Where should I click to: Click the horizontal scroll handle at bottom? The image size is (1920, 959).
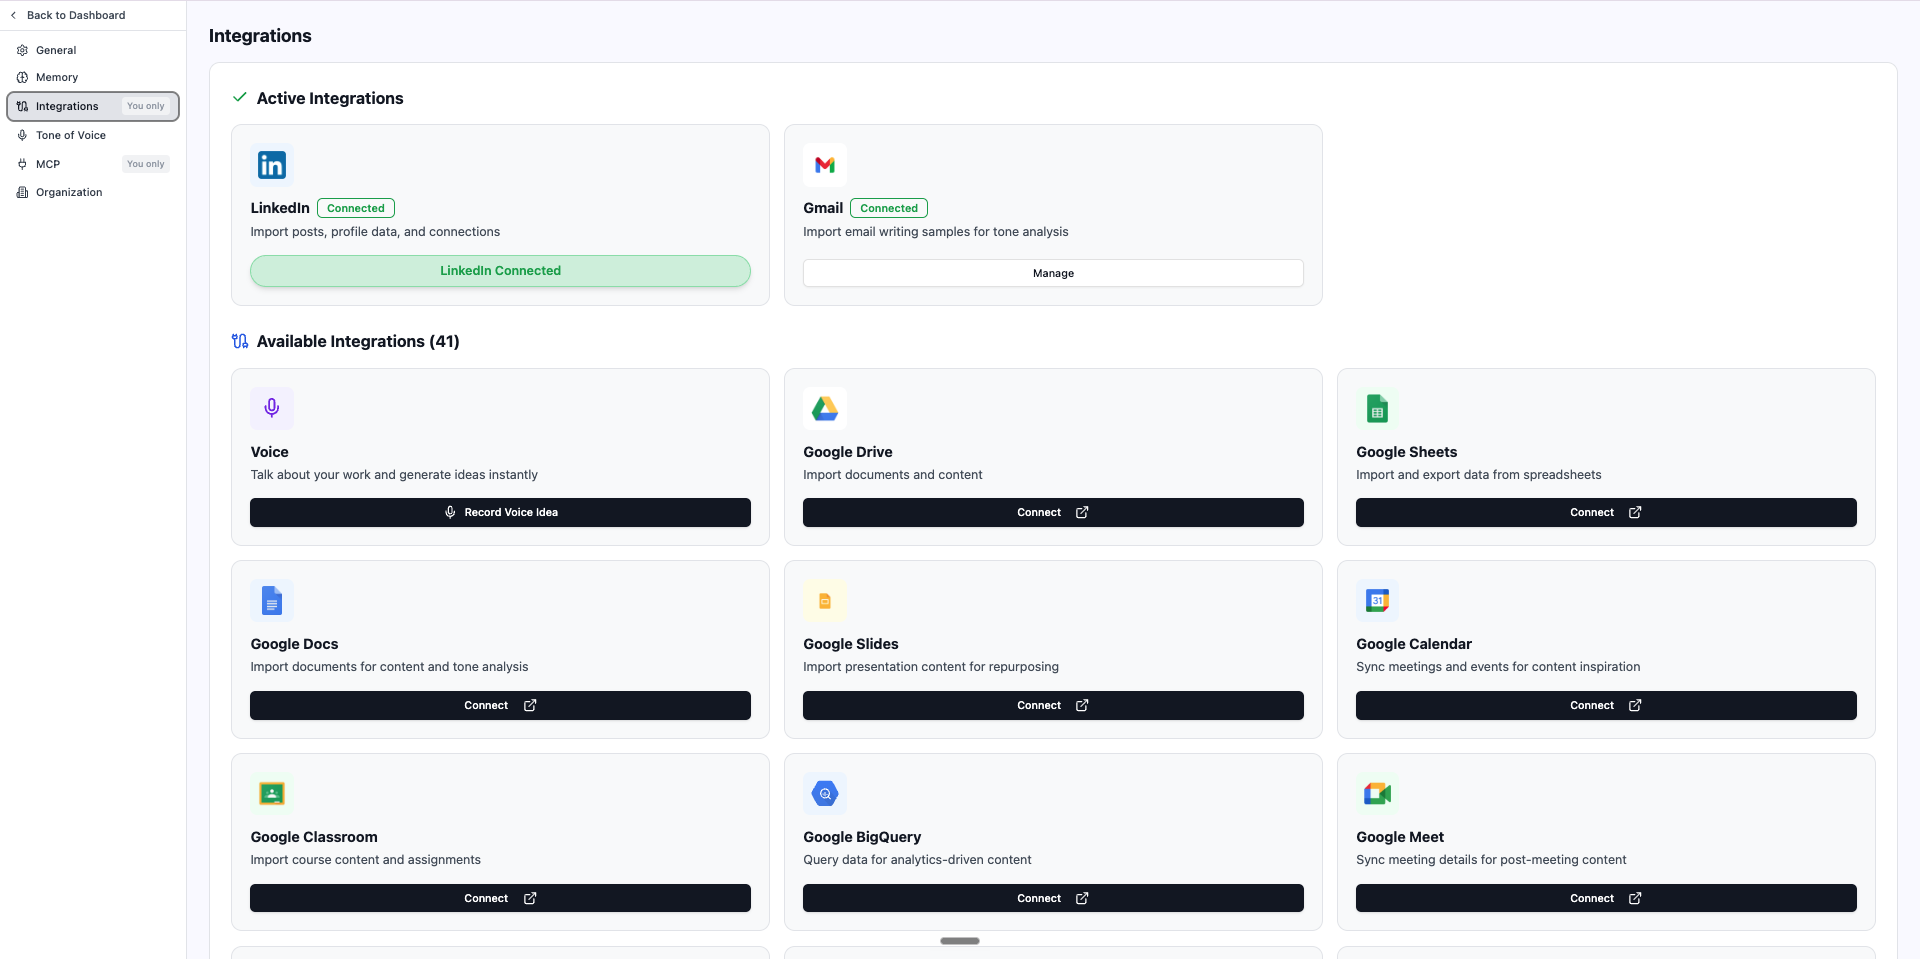coord(960,941)
